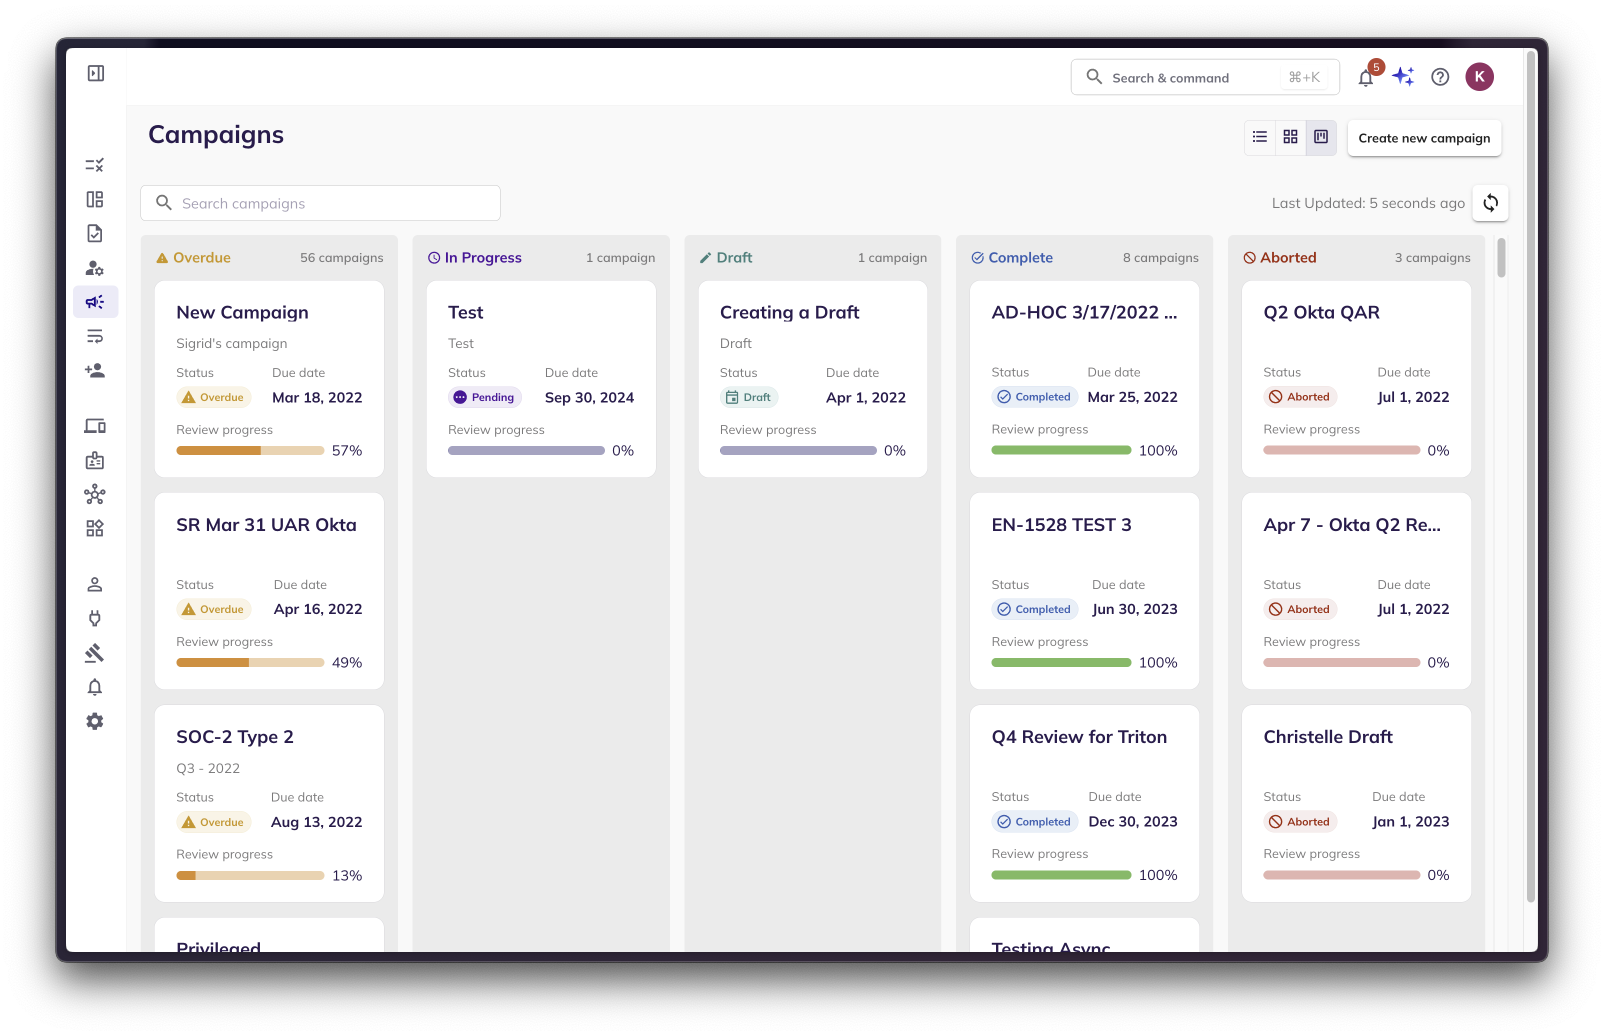
Task: Switch to grid view
Action: [x=1291, y=137]
